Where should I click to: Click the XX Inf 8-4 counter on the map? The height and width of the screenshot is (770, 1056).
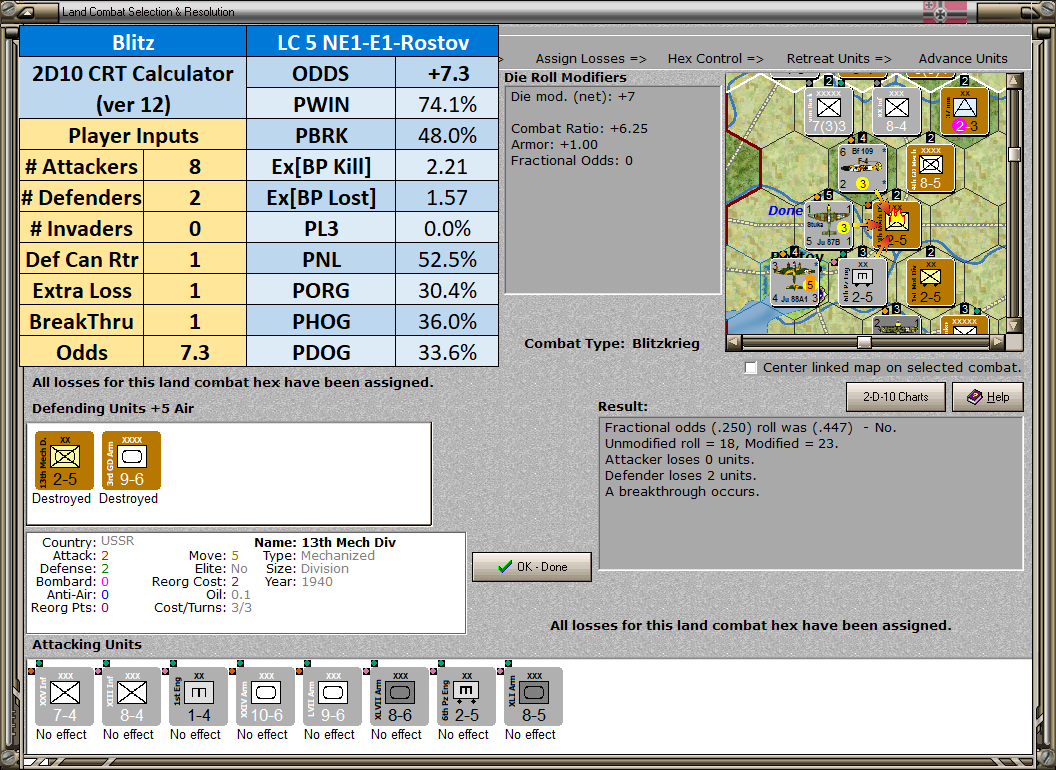tap(896, 111)
